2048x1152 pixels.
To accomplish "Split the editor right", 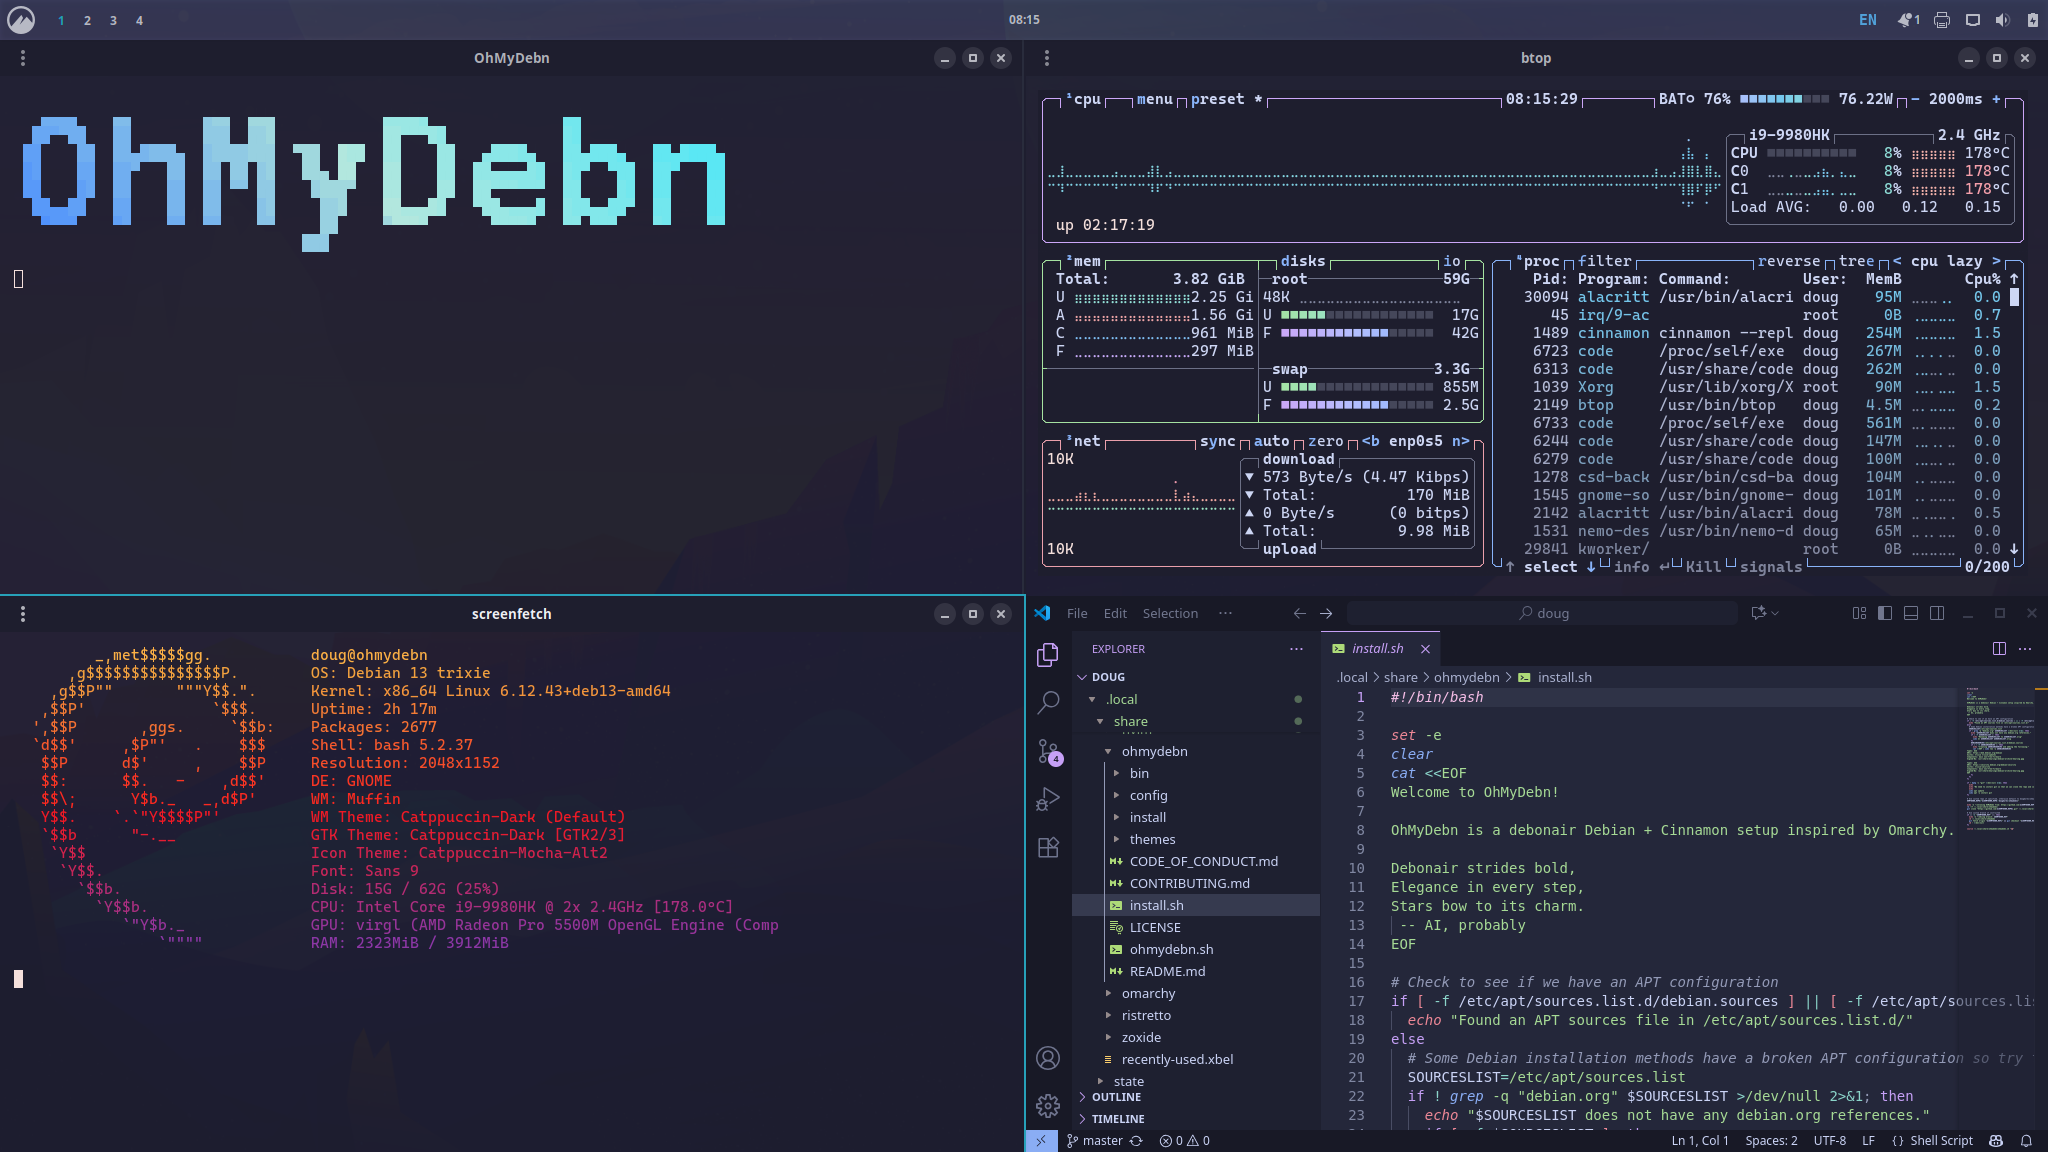I will click(1999, 649).
